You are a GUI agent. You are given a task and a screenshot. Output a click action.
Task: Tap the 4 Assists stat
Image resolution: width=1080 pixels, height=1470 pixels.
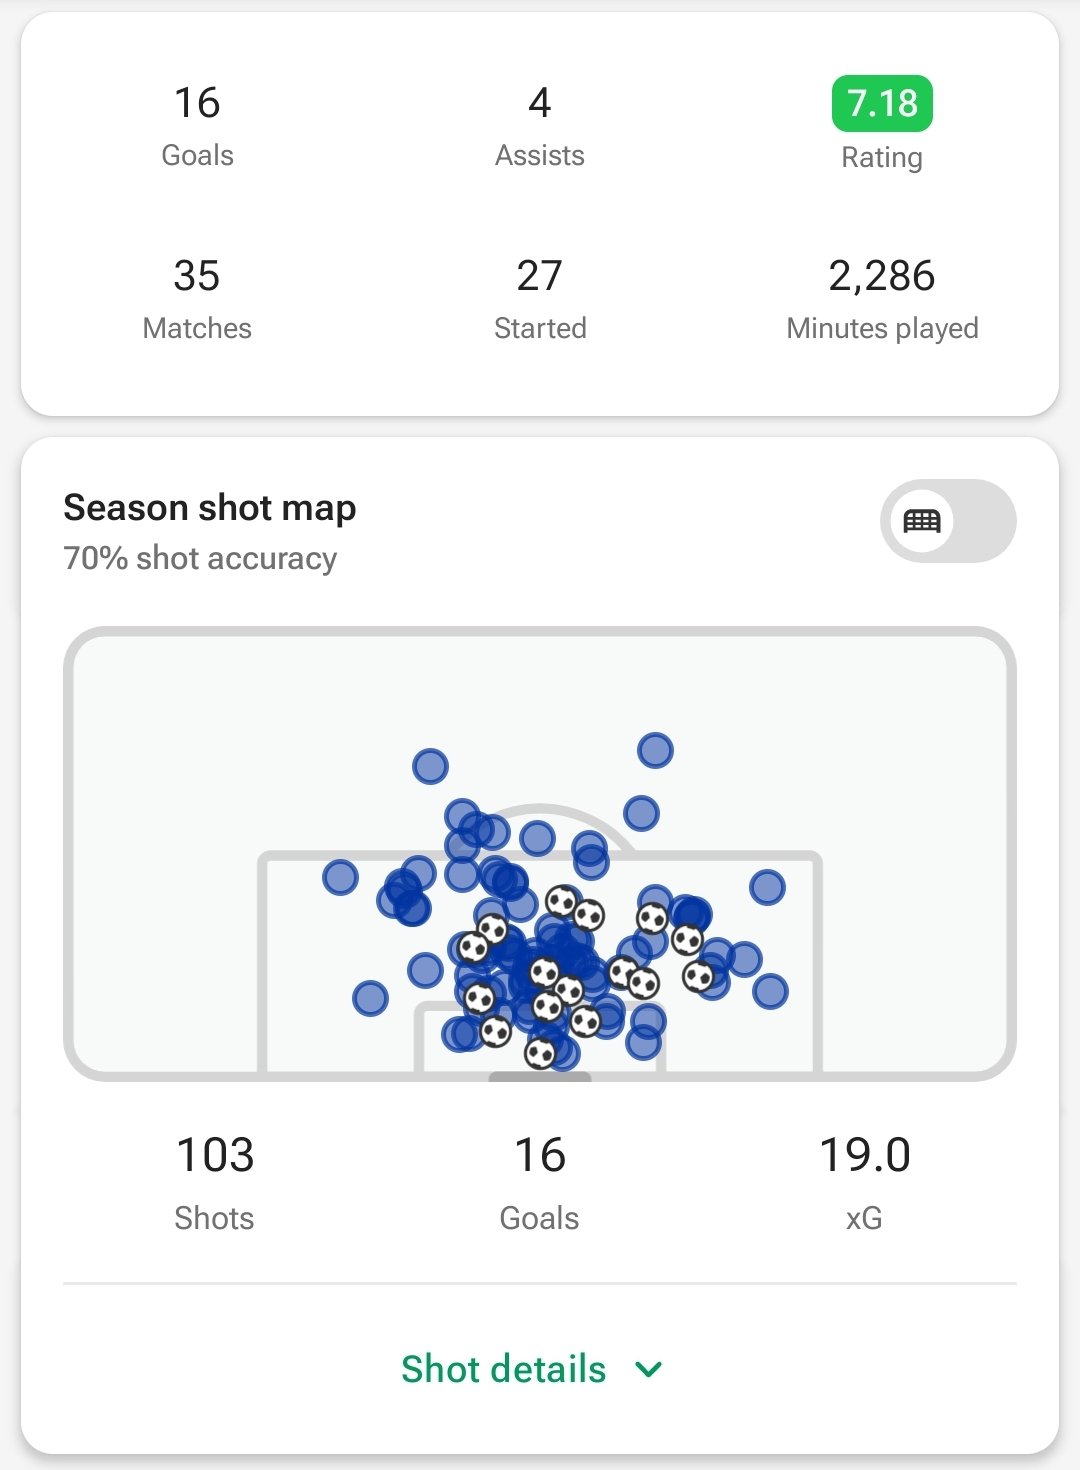coord(540,127)
